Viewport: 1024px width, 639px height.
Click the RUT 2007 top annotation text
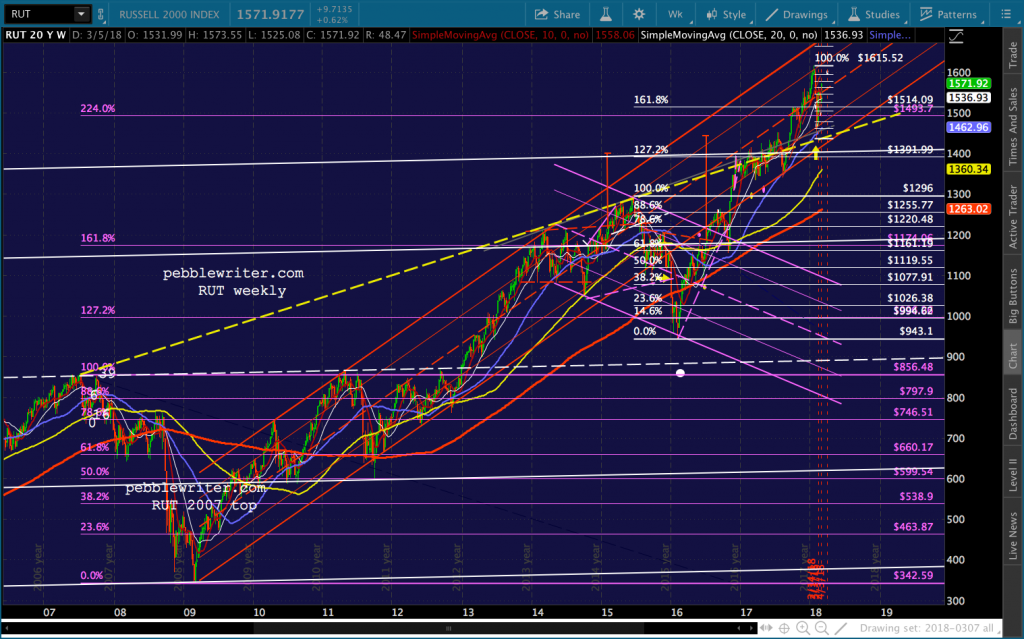(x=204, y=505)
